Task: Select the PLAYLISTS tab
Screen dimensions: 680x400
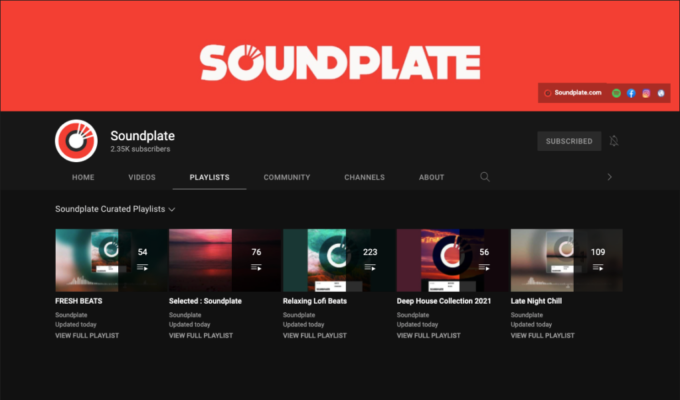Action: pyautogui.click(x=209, y=177)
